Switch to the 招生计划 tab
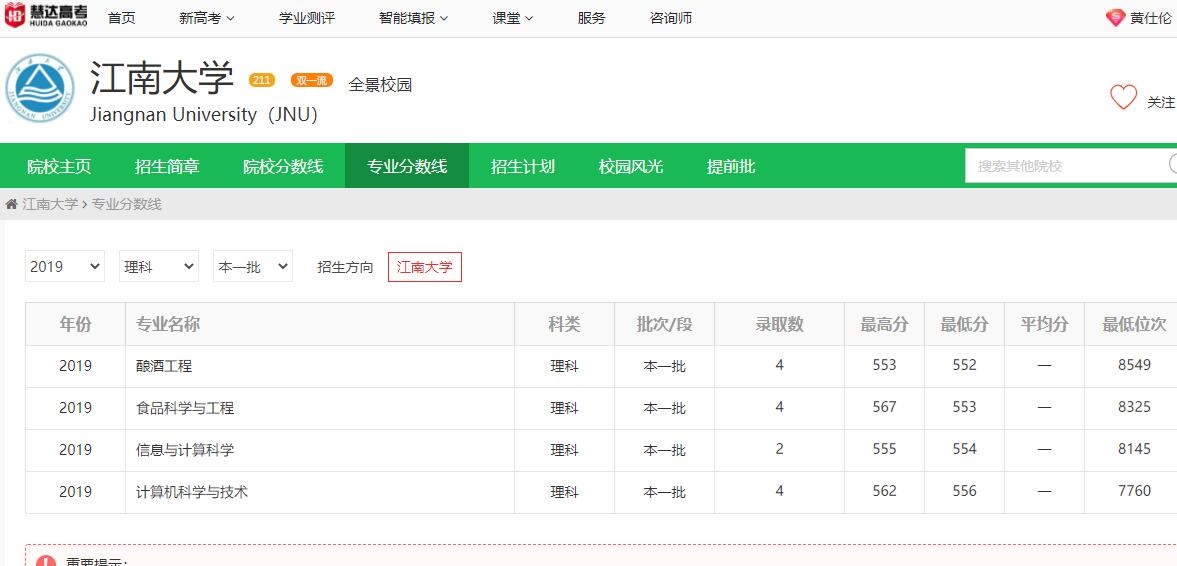Screen dimensions: 1177x566 tap(522, 166)
